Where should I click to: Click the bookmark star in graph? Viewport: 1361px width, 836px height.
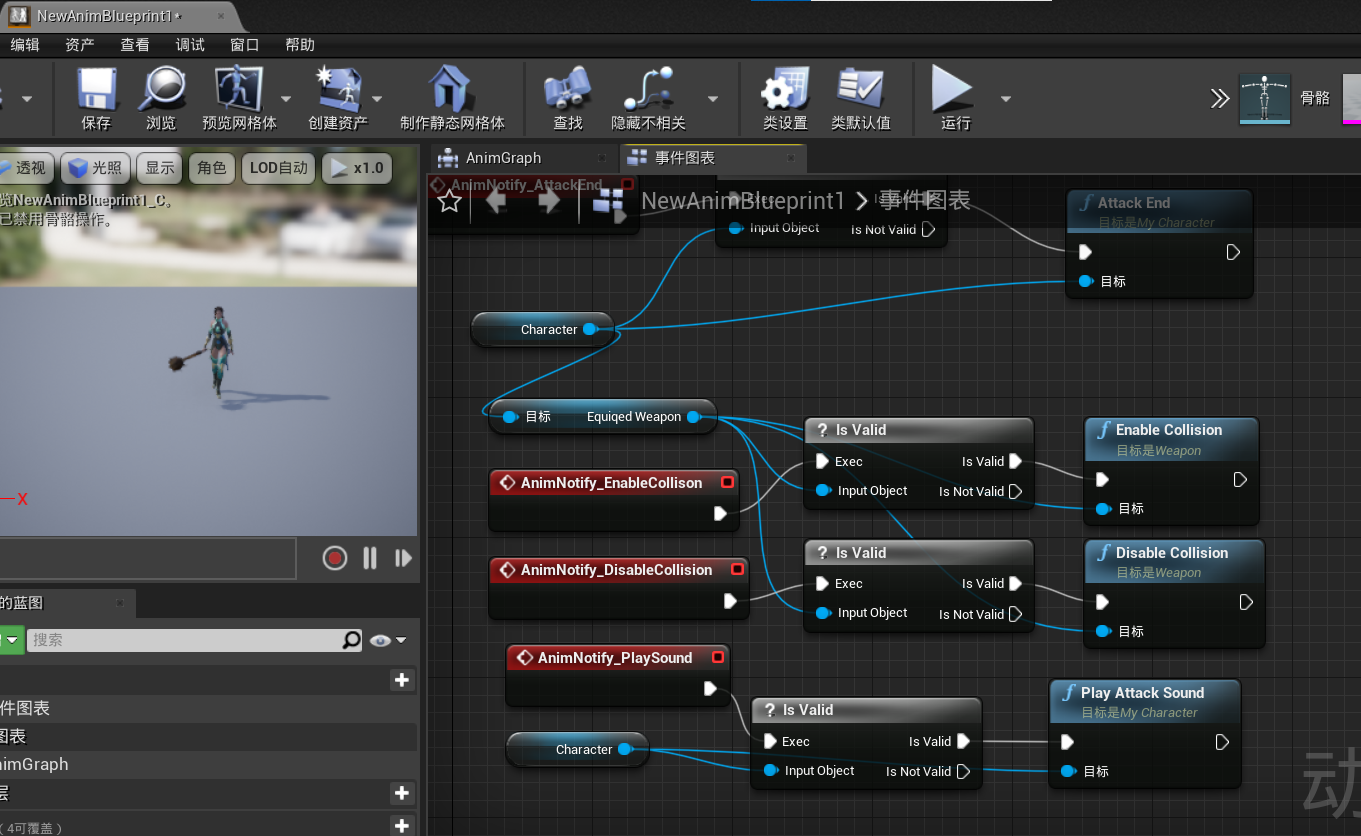tap(450, 201)
